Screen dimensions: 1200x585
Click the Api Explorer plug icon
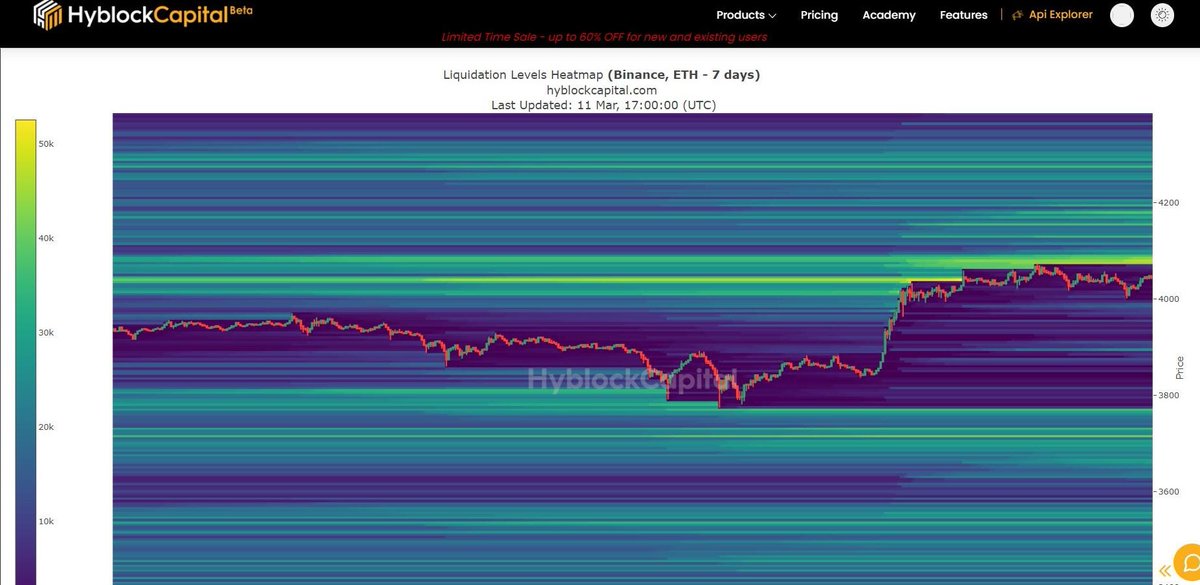click(1018, 15)
